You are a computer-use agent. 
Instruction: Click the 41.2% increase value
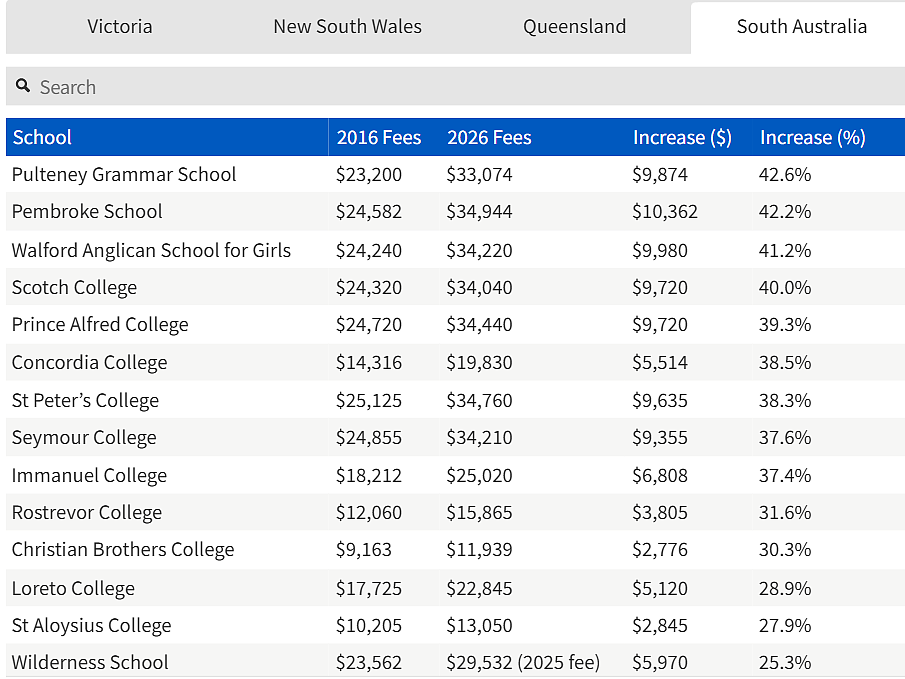pyautogui.click(x=785, y=251)
